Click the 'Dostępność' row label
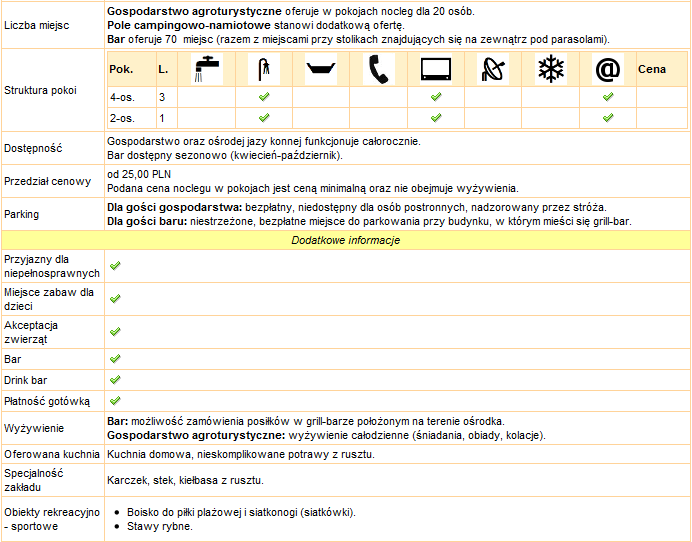 click(x=33, y=149)
